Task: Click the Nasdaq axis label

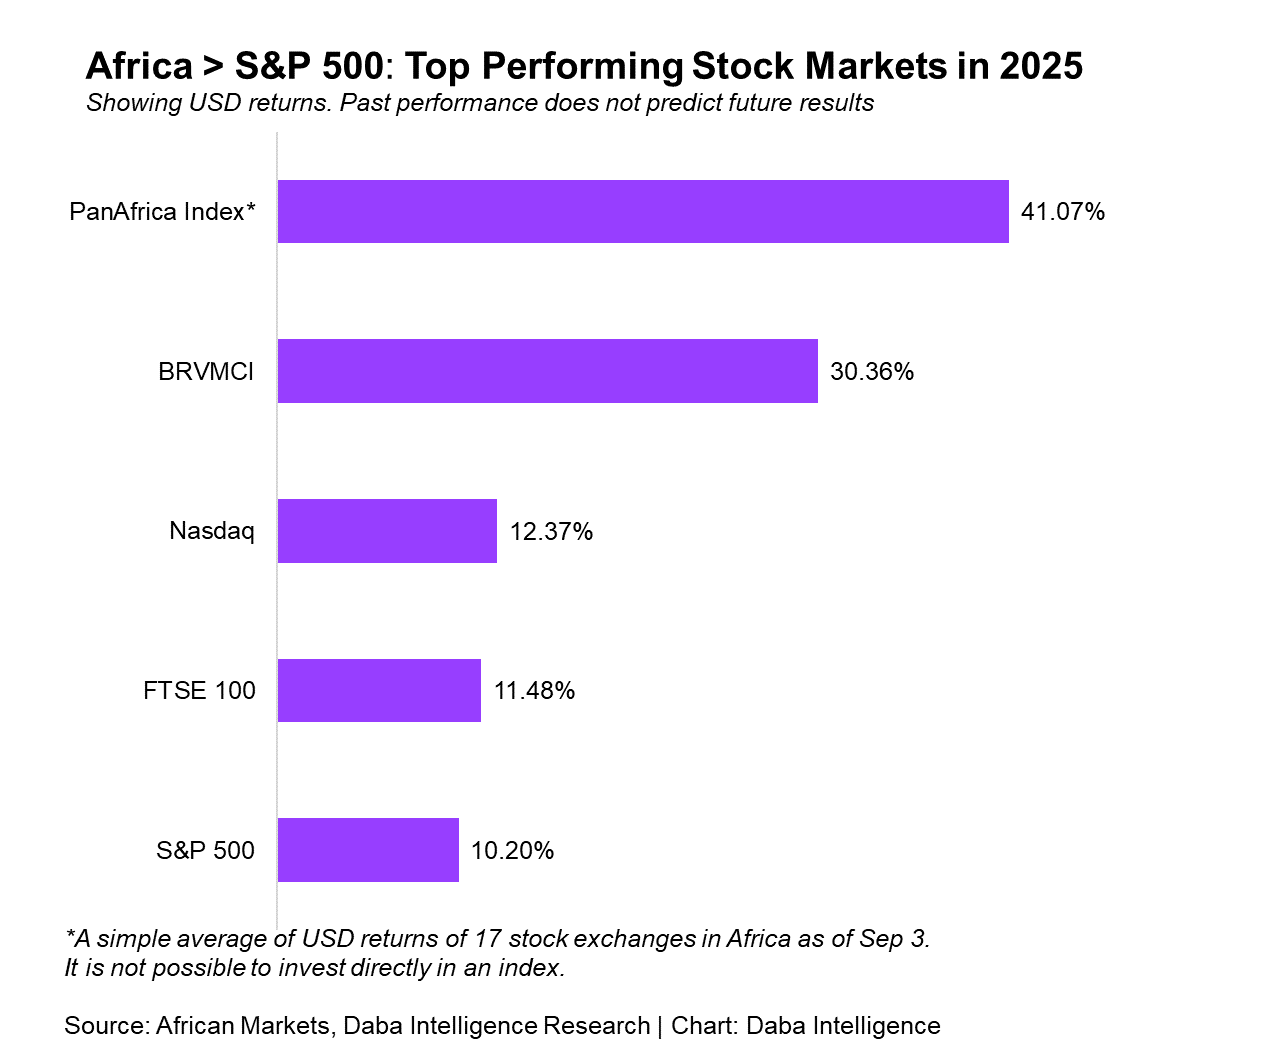Action: [x=212, y=531]
